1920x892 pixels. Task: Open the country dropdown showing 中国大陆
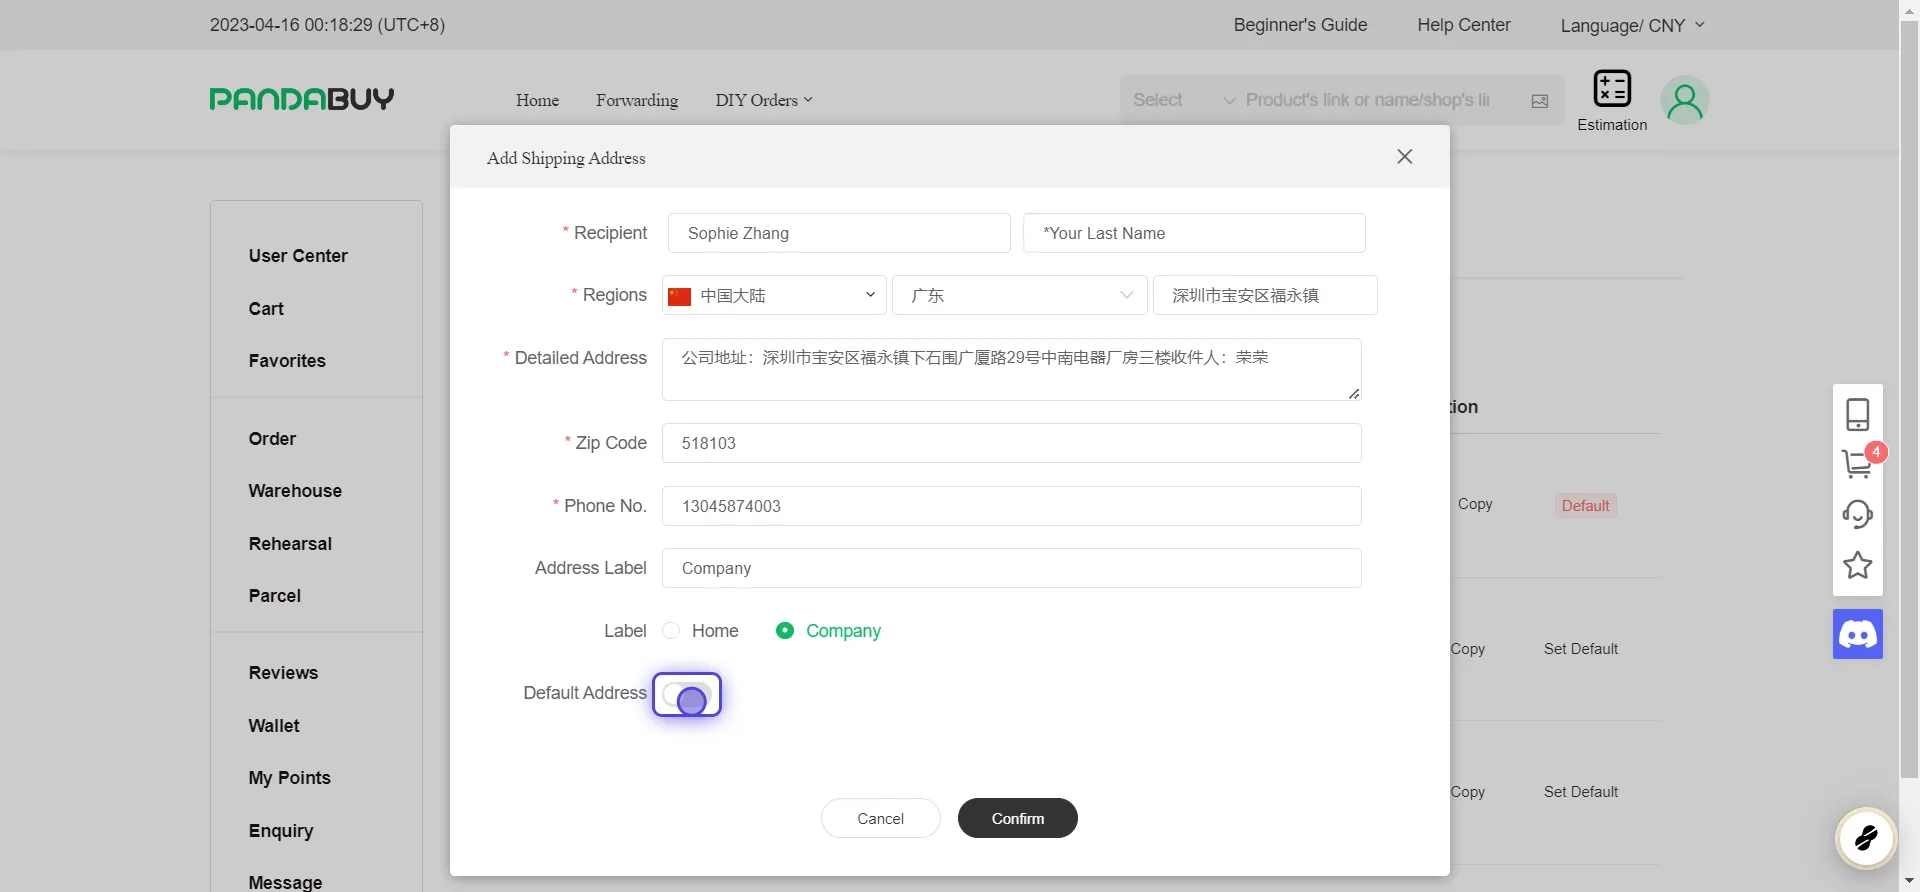click(774, 295)
